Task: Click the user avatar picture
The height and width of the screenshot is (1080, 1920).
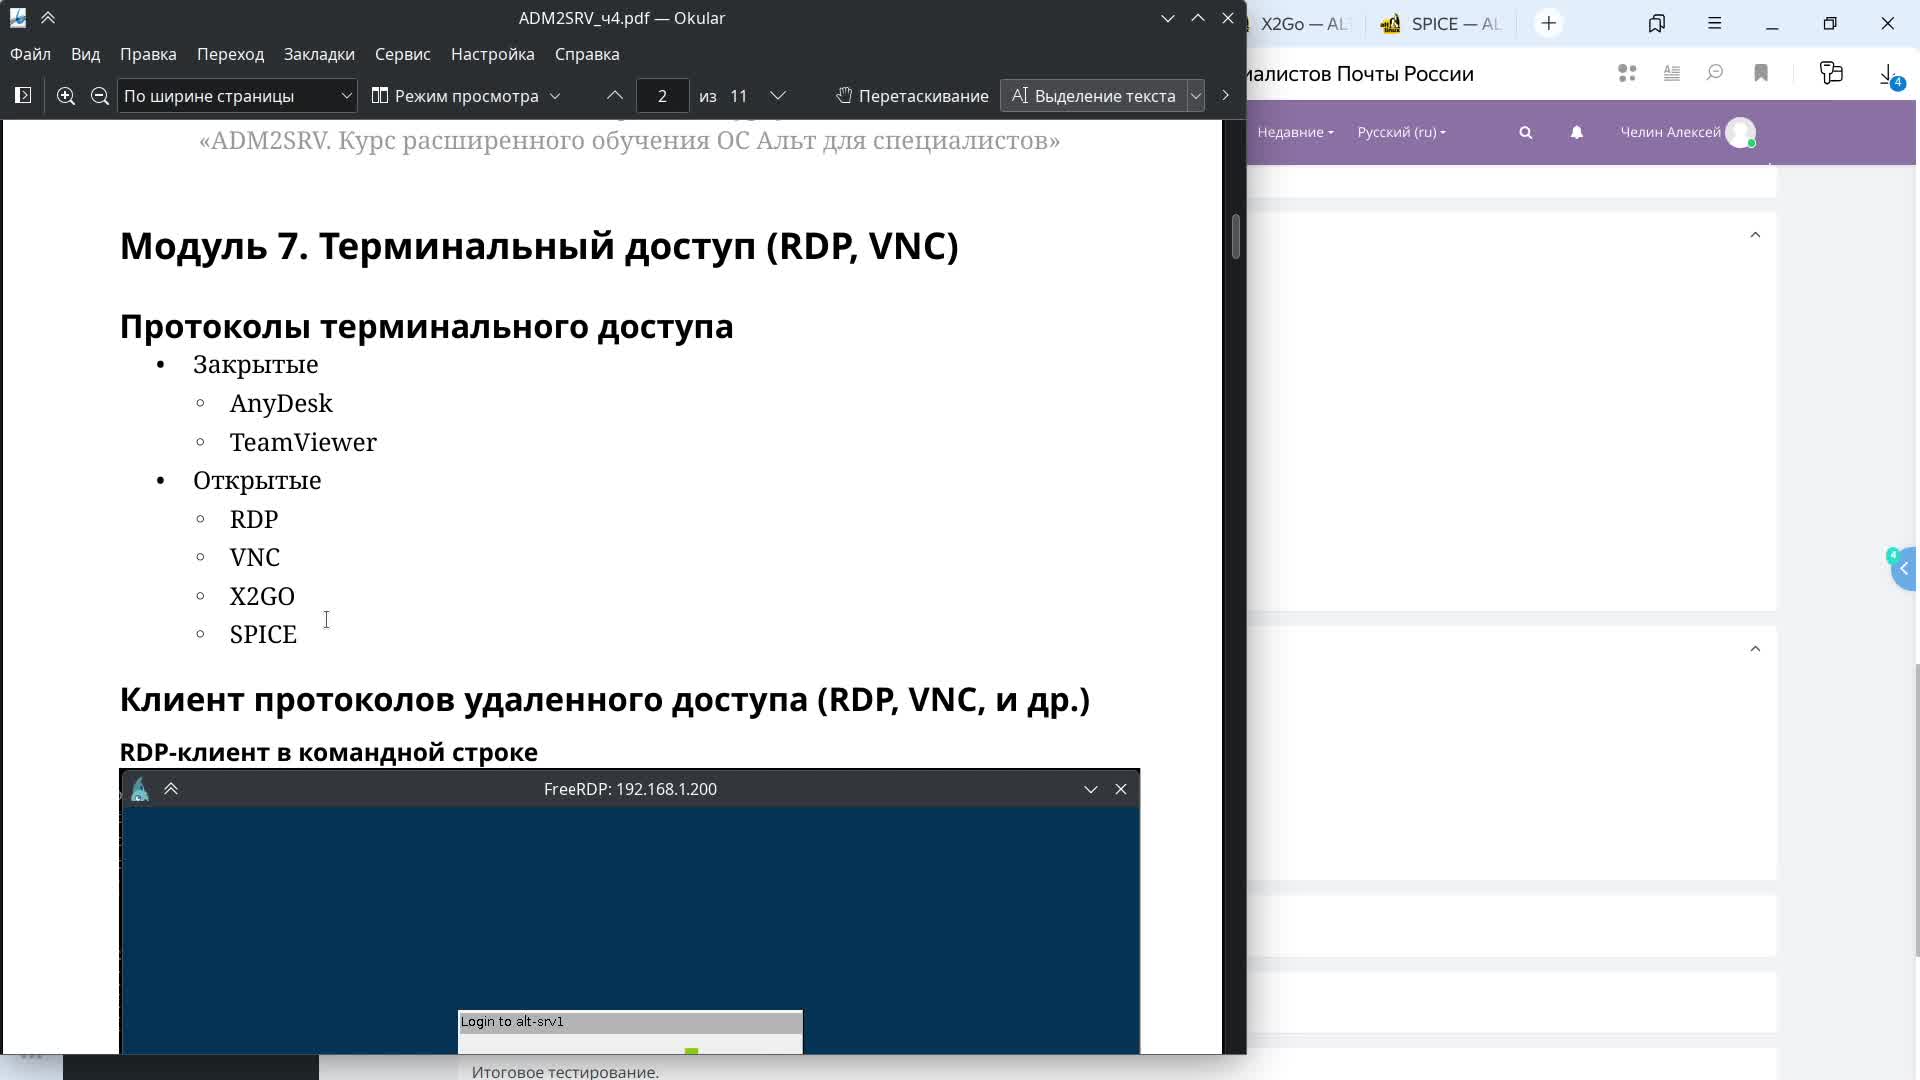Action: click(x=1741, y=132)
